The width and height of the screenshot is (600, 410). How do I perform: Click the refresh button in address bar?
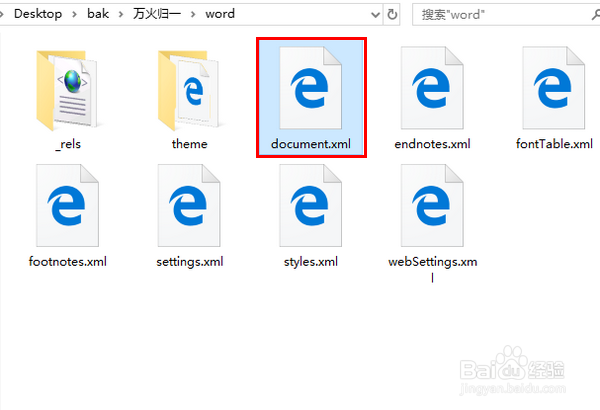(x=392, y=15)
